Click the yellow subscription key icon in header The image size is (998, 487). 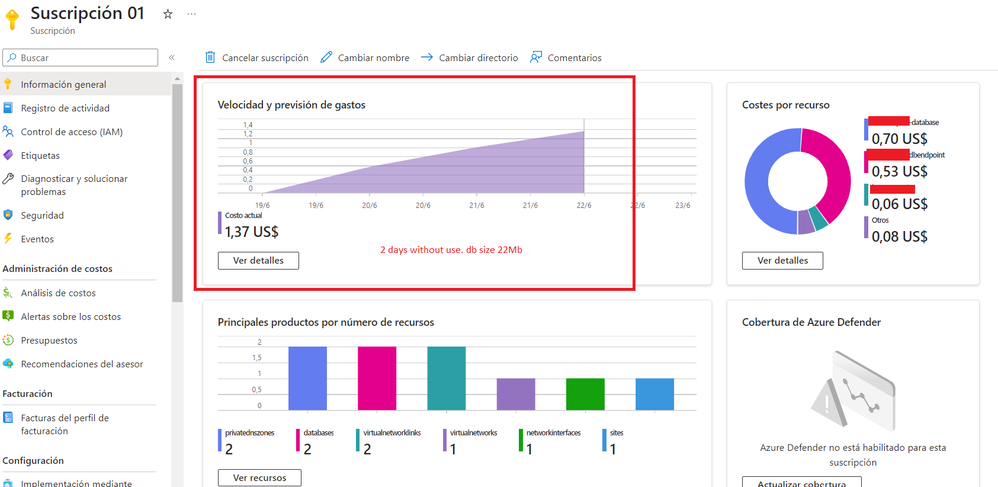pyautogui.click(x=13, y=18)
